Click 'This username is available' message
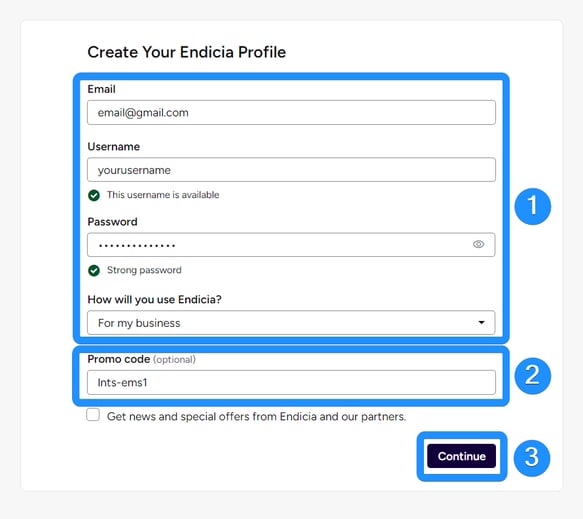The image size is (583, 519). pyautogui.click(x=163, y=195)
